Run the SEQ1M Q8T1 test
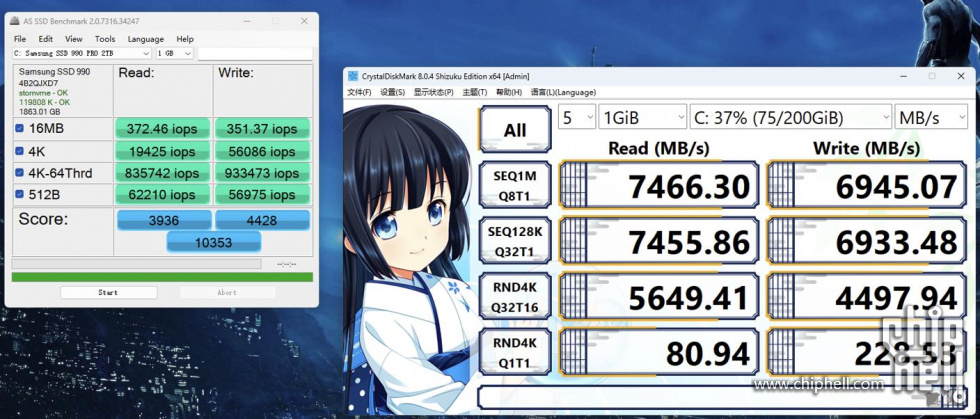This screenshot has width=980, height=419. pyautogui.click(x=515, y=185)
